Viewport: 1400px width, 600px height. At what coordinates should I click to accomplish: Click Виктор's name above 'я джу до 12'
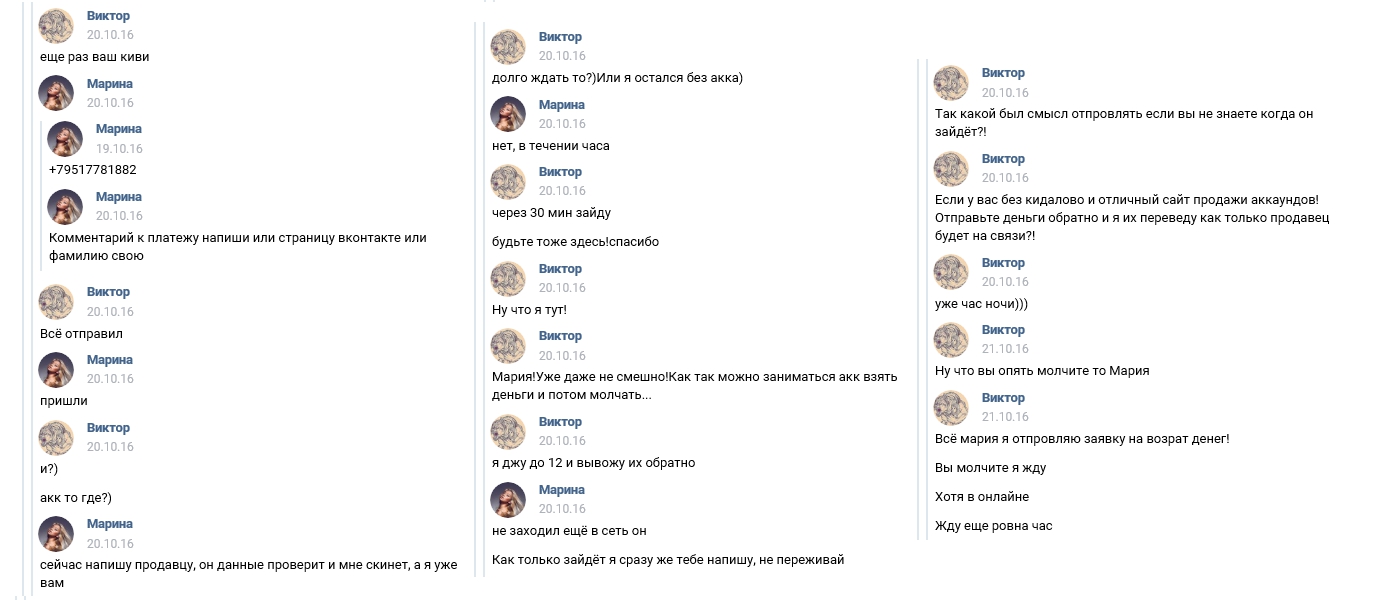click(x=560, y=422)
